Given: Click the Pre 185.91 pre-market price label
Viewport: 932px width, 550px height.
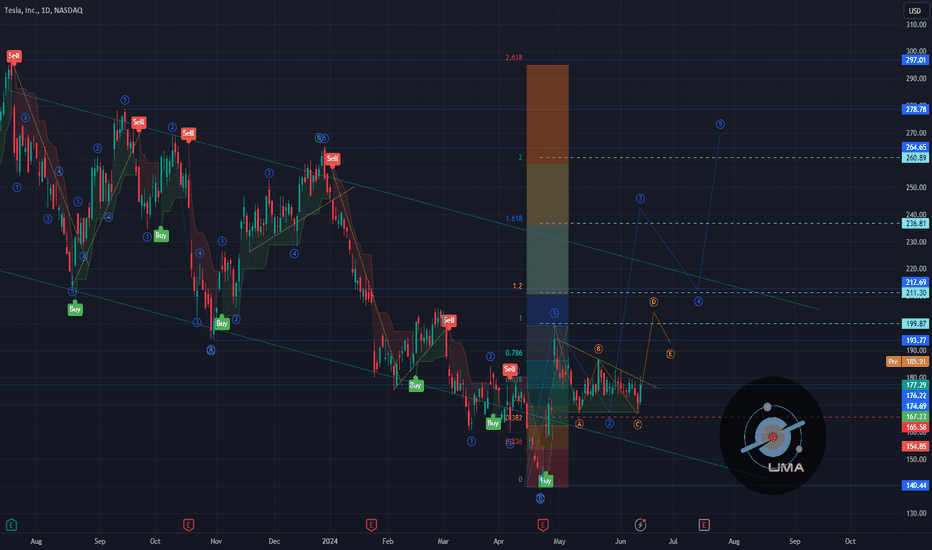Looking at the screenshot, I should [x=908, y=362].
